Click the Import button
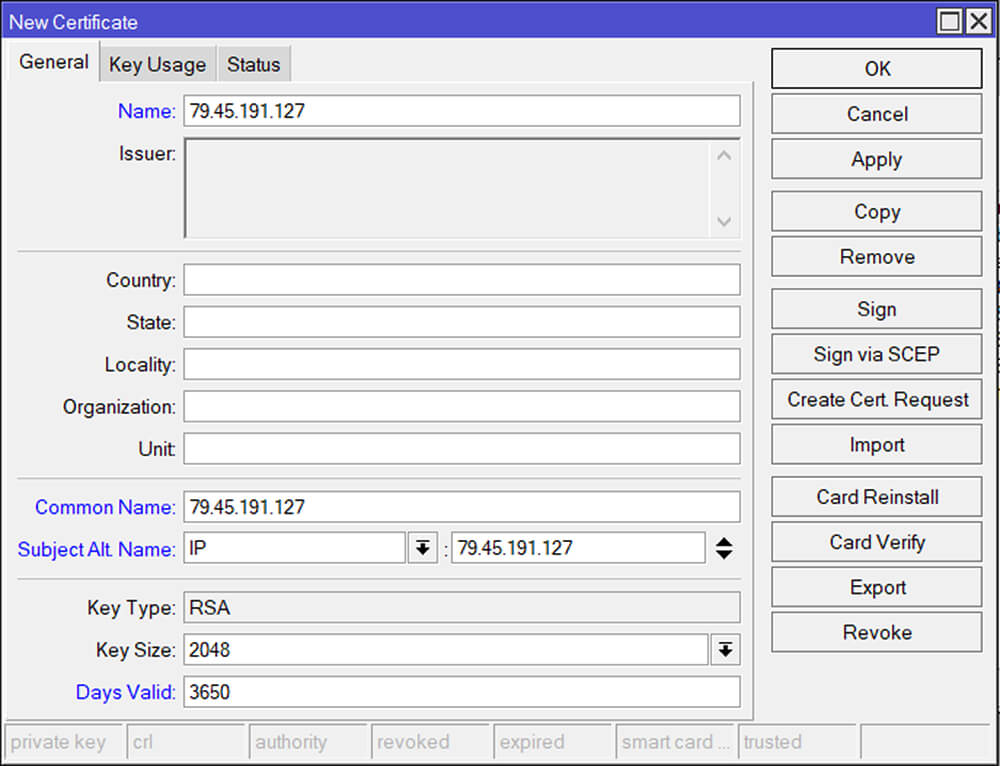 point(876,445)
